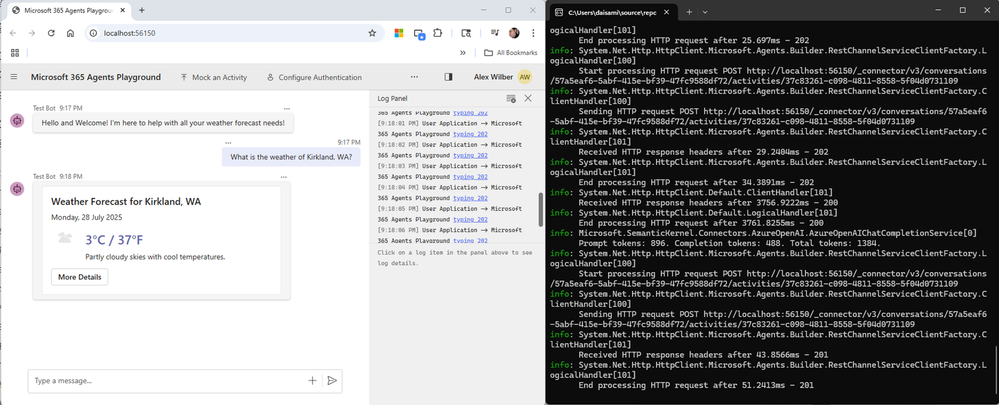
Task: Bookmark this page with the star icon
Action: [x=372, y=33]
